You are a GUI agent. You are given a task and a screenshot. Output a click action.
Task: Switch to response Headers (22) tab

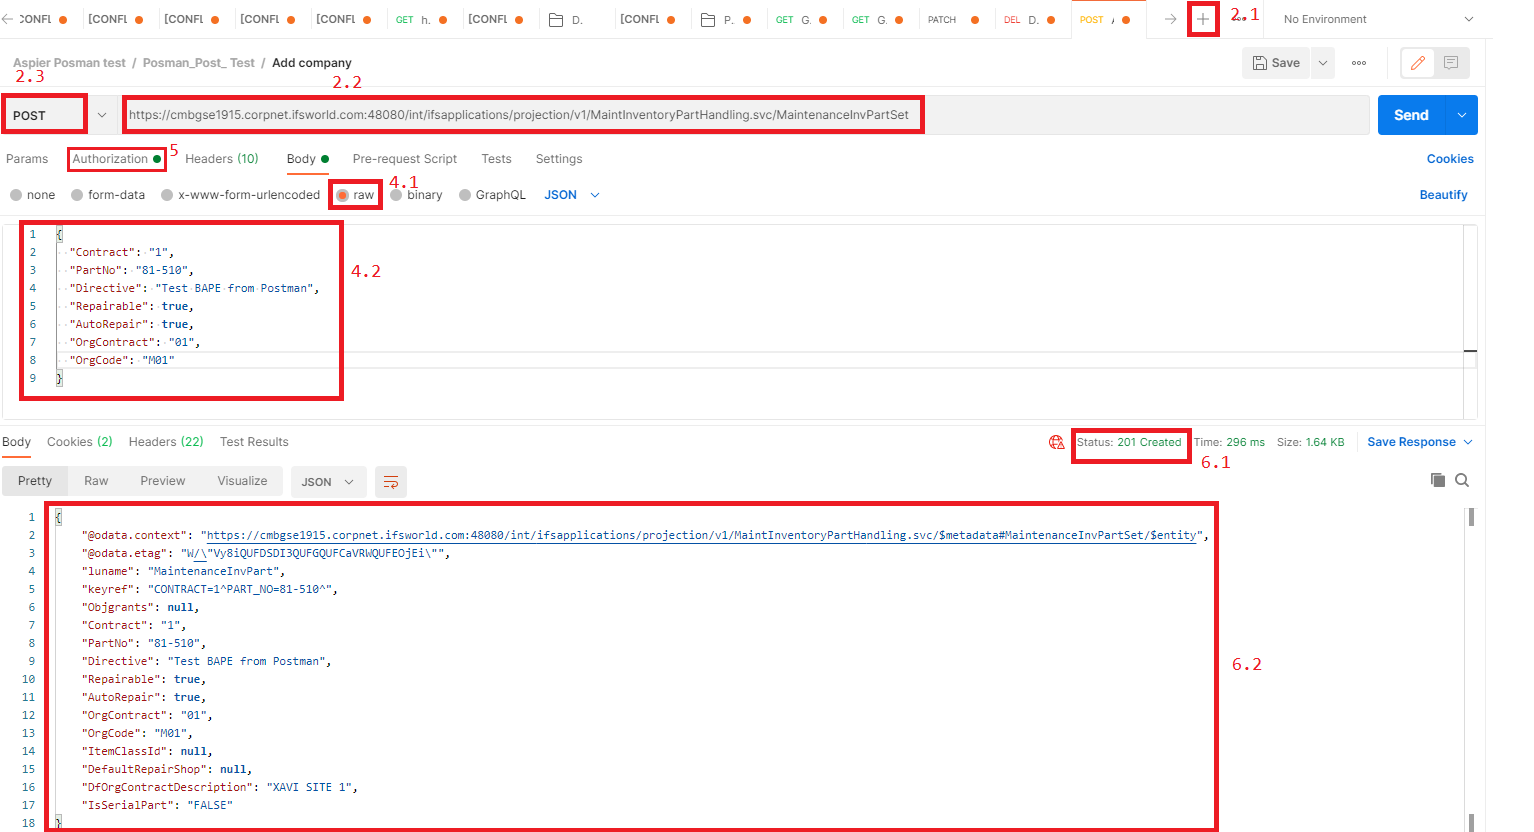pyautogui.click(x=166, y=442)
